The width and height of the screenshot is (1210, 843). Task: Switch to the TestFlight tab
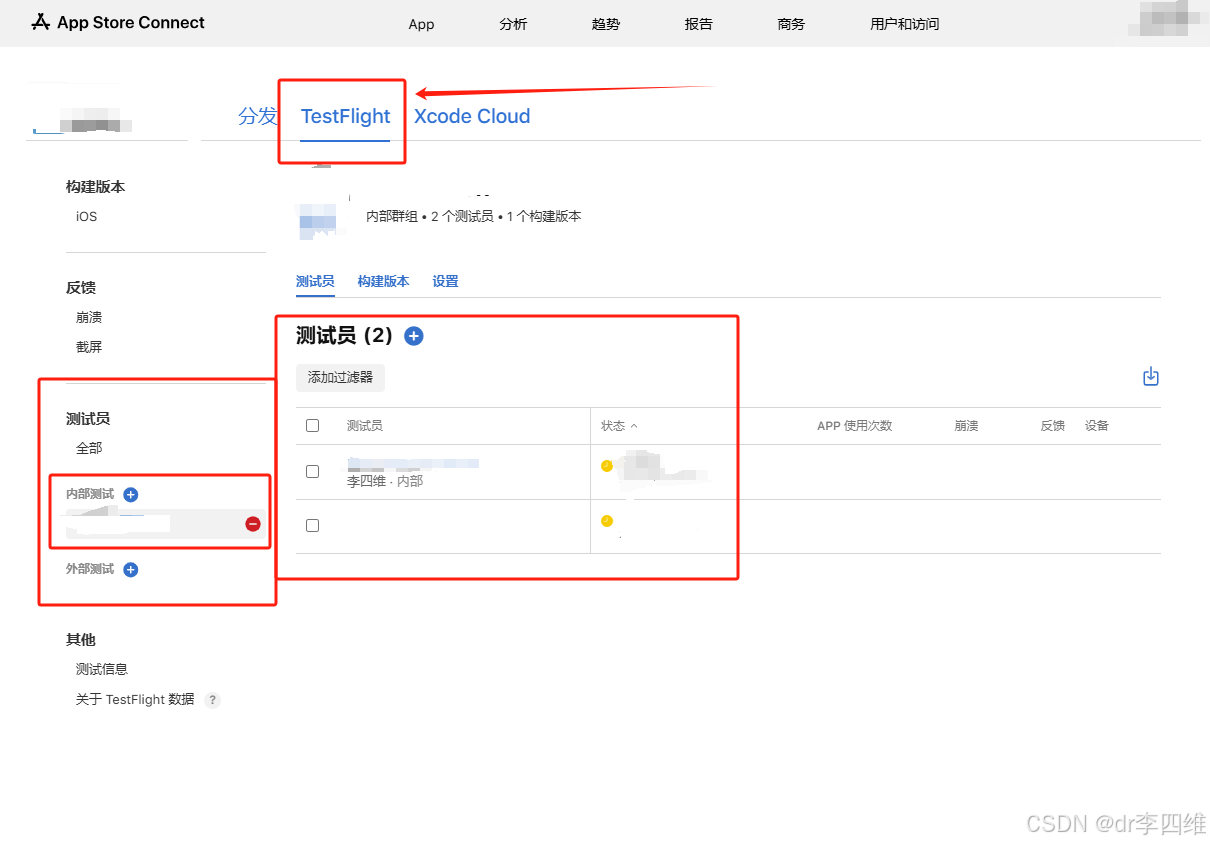click(x=346, y=116)
